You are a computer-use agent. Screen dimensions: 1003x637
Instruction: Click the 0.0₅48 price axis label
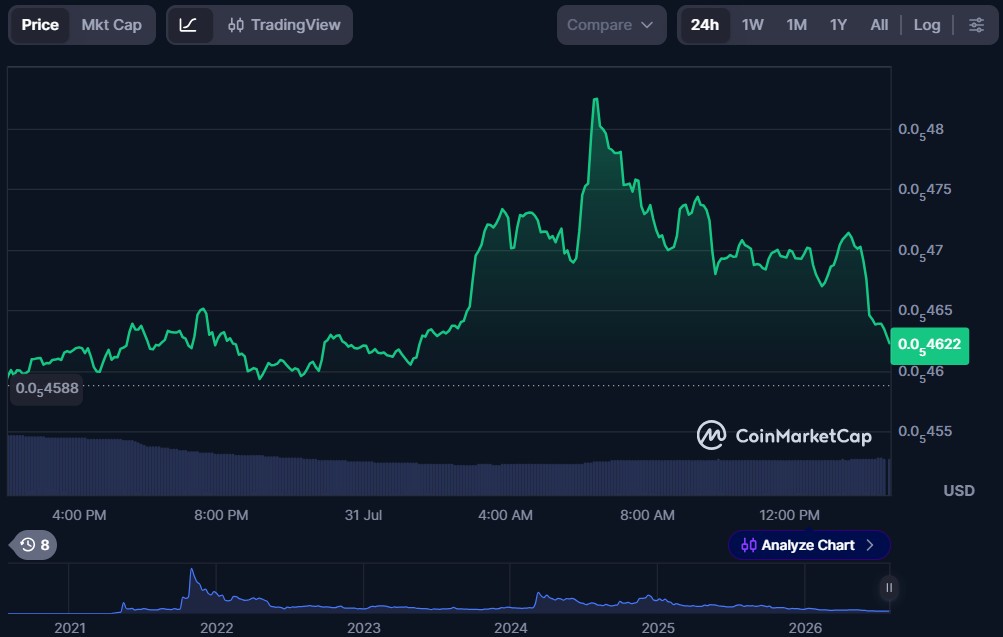click(920, 130)
